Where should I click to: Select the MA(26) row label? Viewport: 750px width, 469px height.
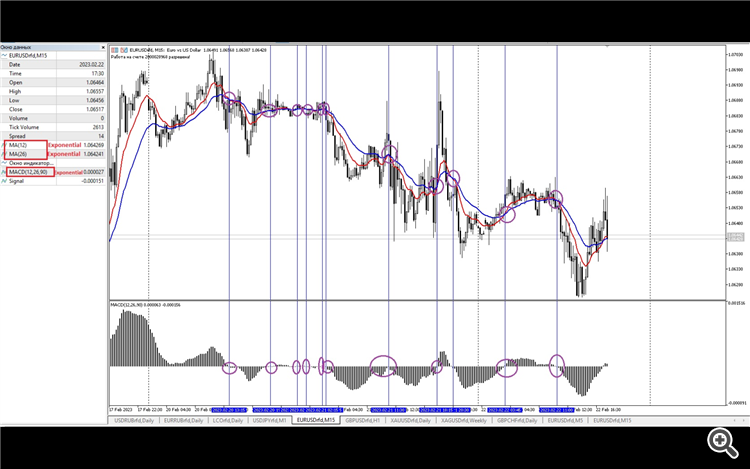click(x=18, y=154)
